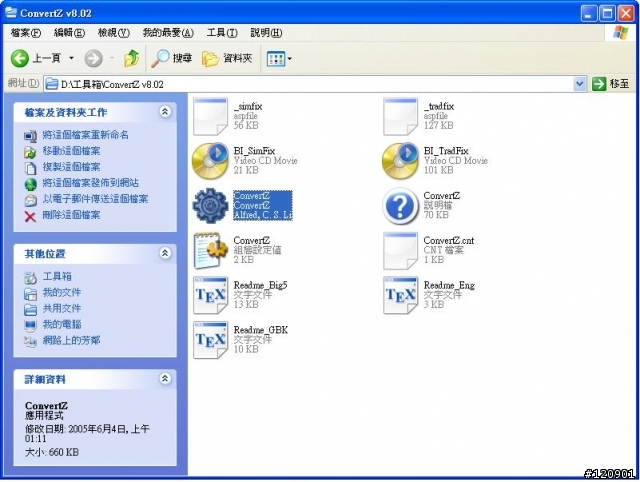Click E-mail this file link
This screenshot has width=640, height=482.
pyautogui.click(x=95, y=199)
